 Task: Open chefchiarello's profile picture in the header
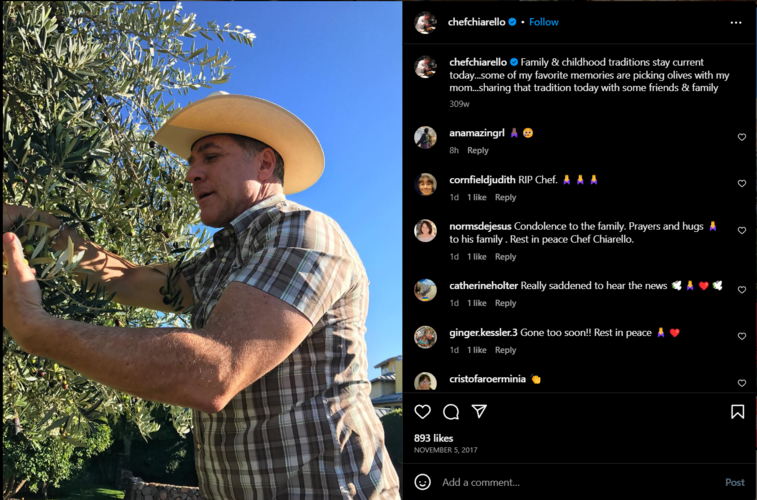point(426,22)
